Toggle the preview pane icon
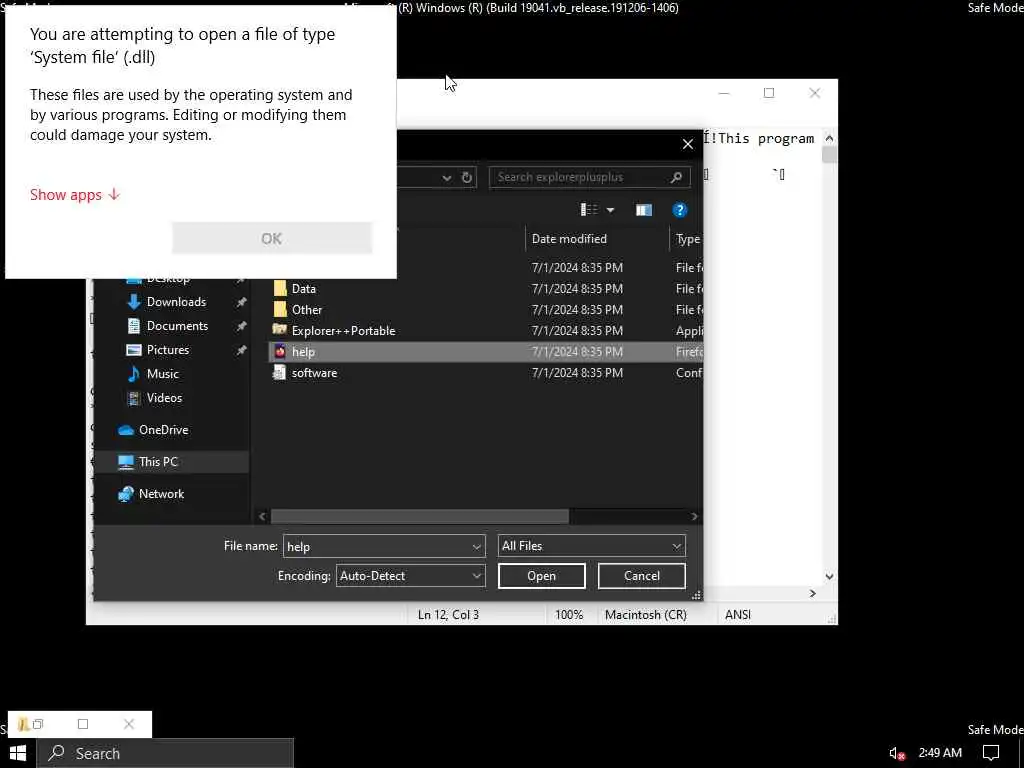This screenshot has height=768, width=1024. click(x=644, y=210)
